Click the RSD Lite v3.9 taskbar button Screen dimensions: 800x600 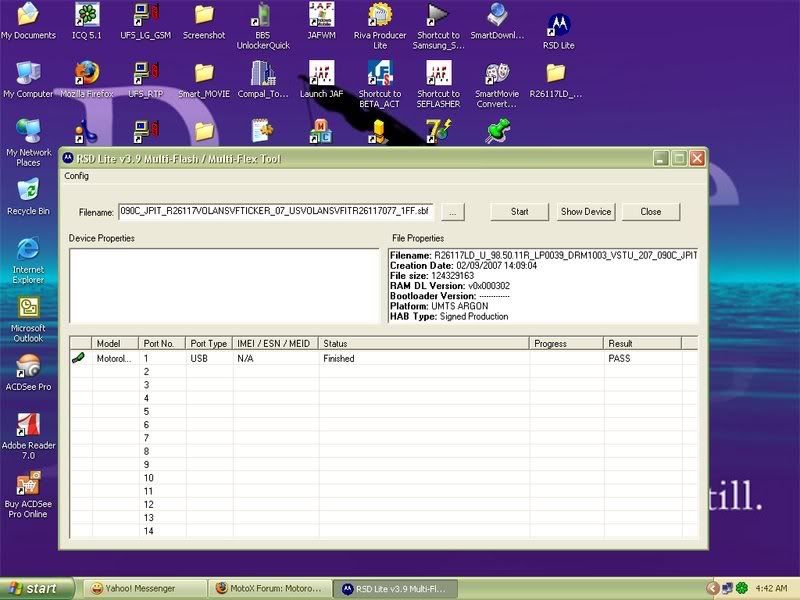(396, 588)
